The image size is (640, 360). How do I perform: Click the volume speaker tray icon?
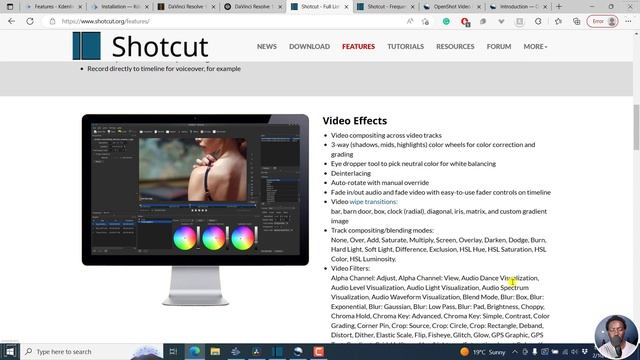coord(575,351)
